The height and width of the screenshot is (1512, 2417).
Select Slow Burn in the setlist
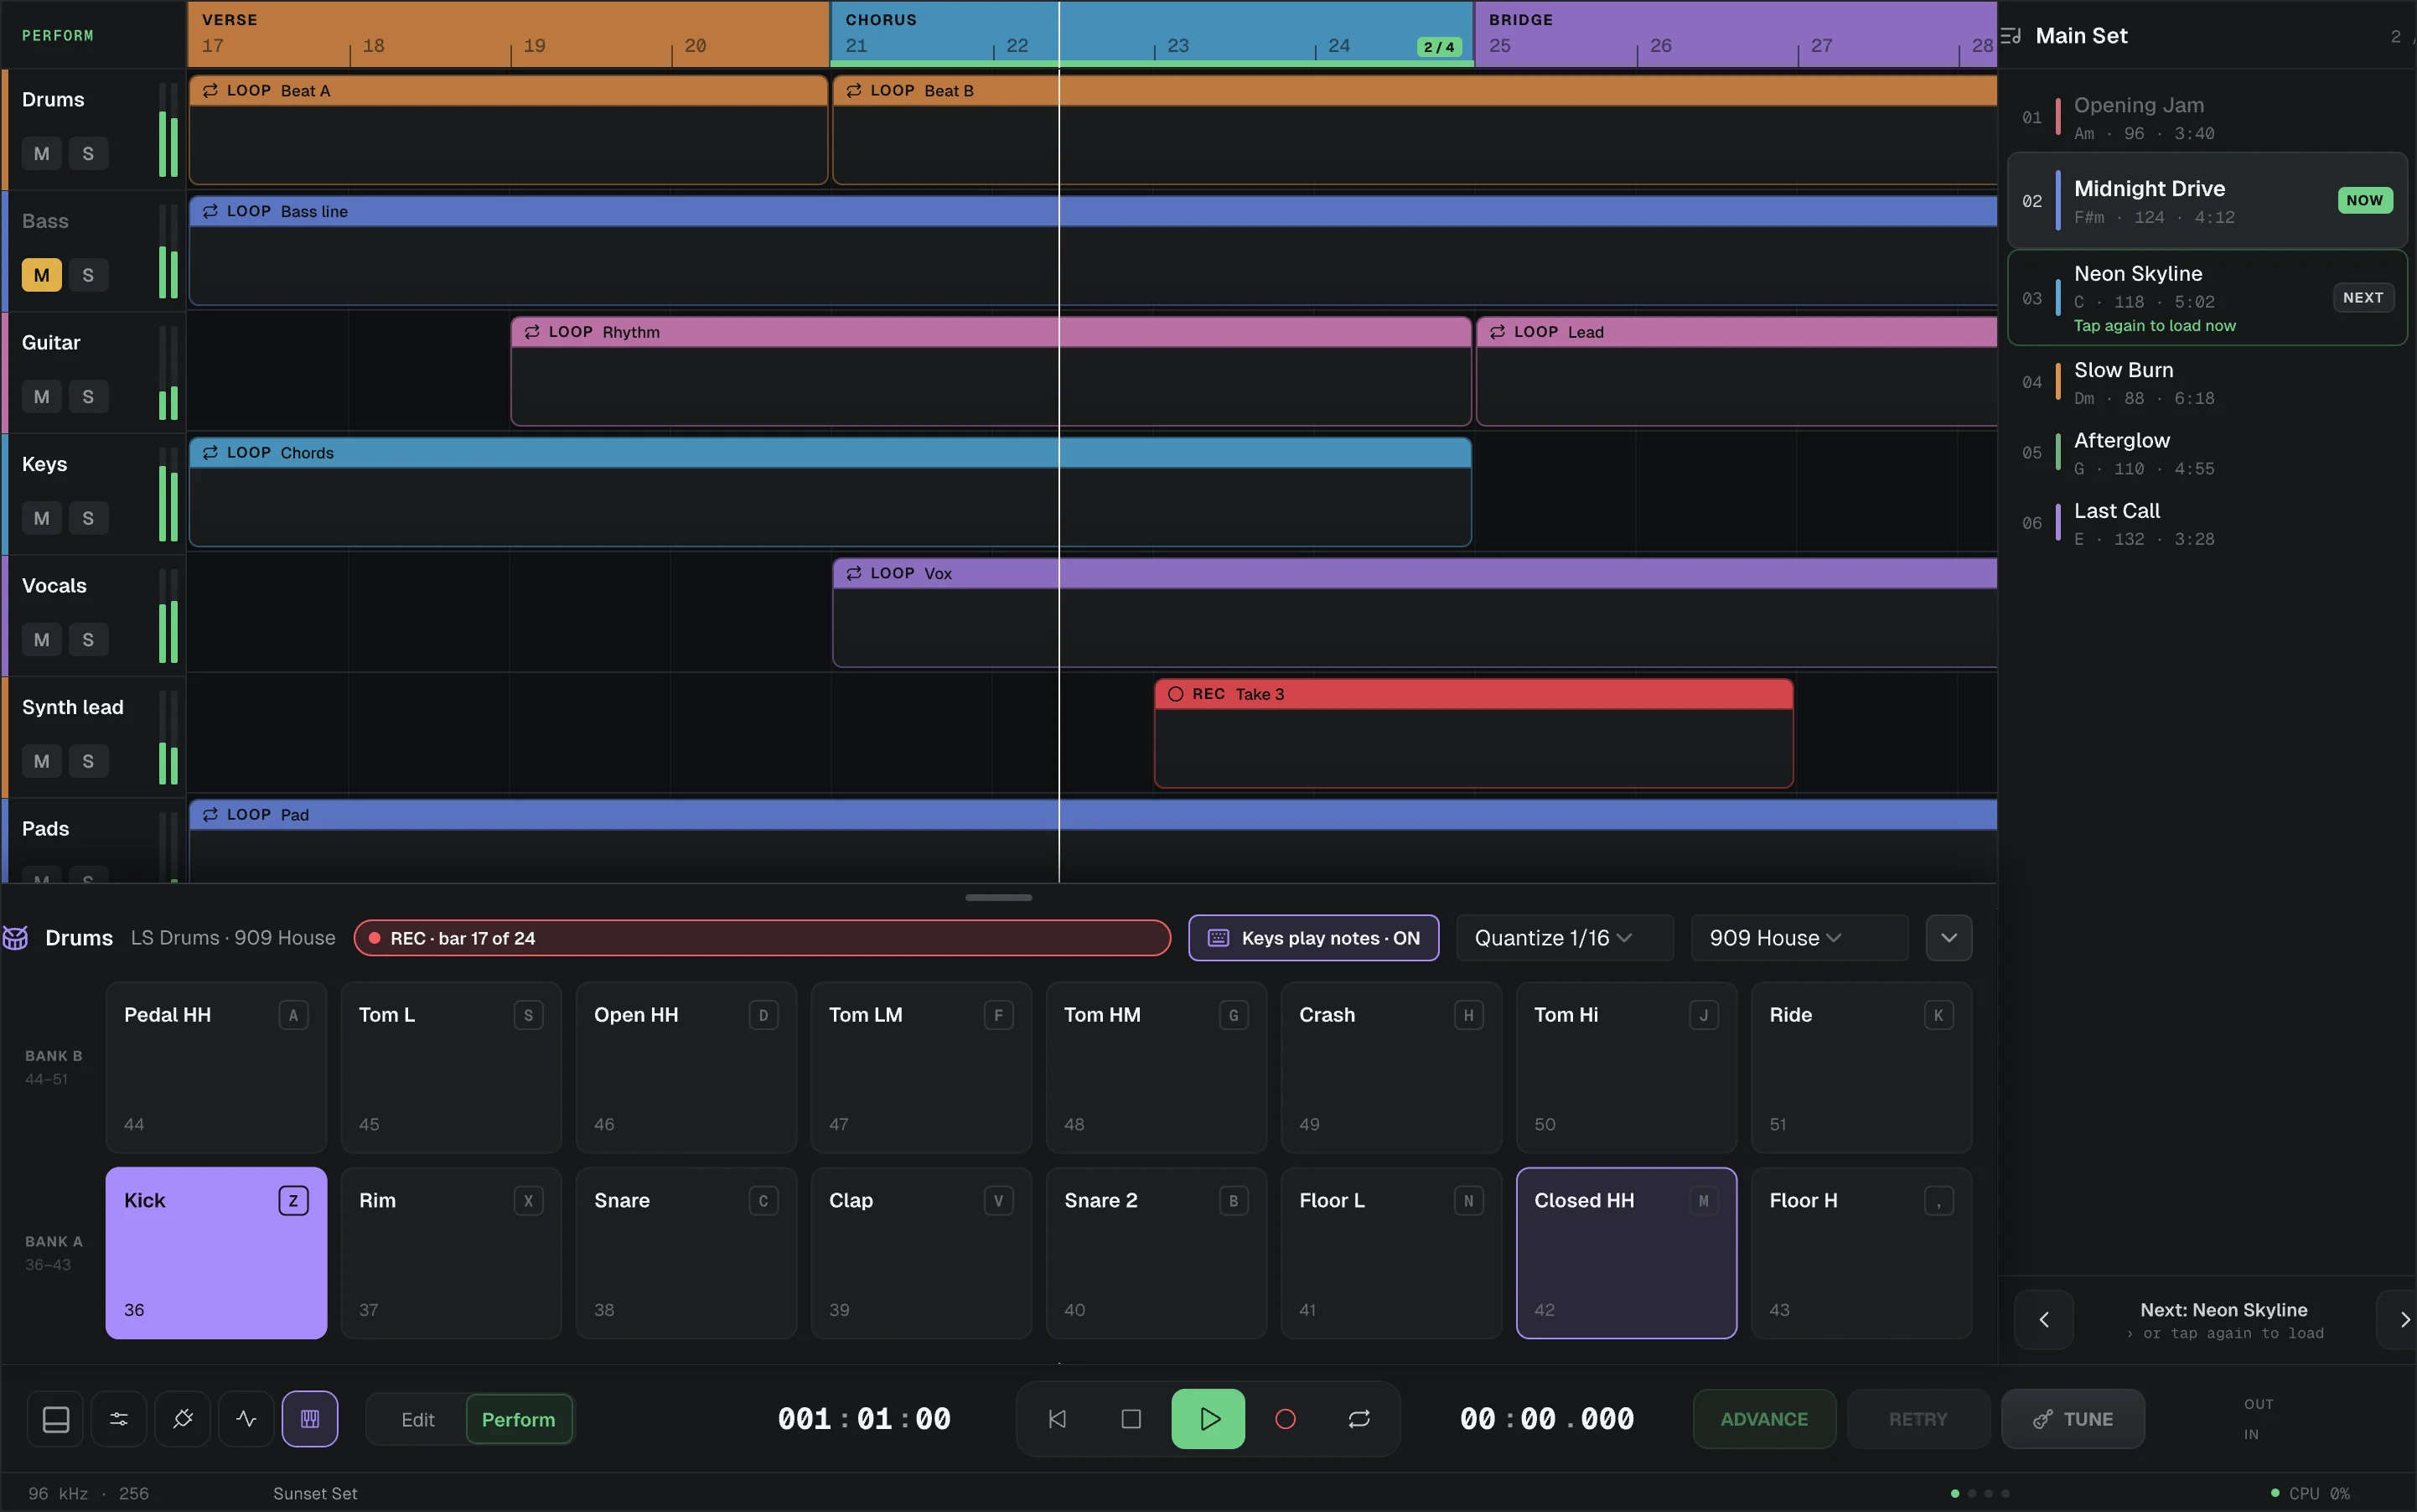pos(2207,383)
